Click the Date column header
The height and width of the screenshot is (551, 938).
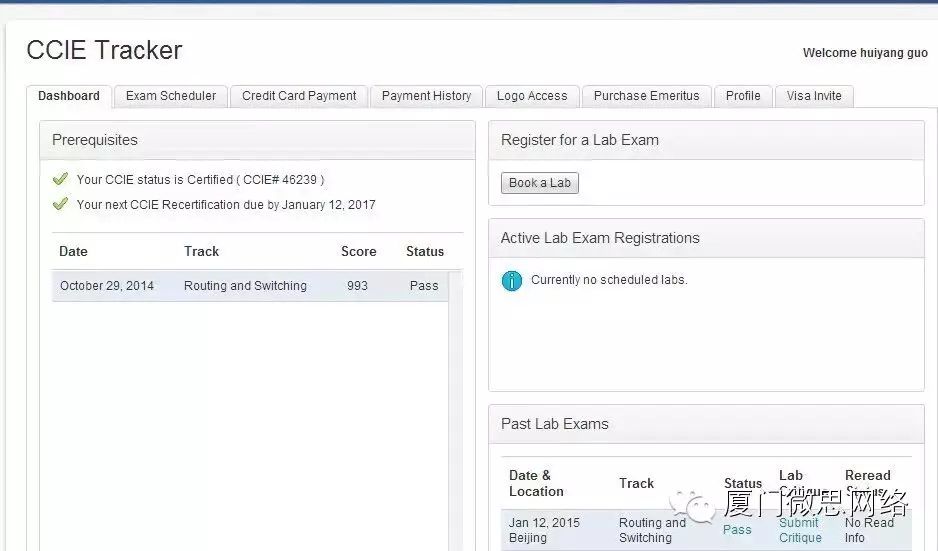(x=73, y=251)
